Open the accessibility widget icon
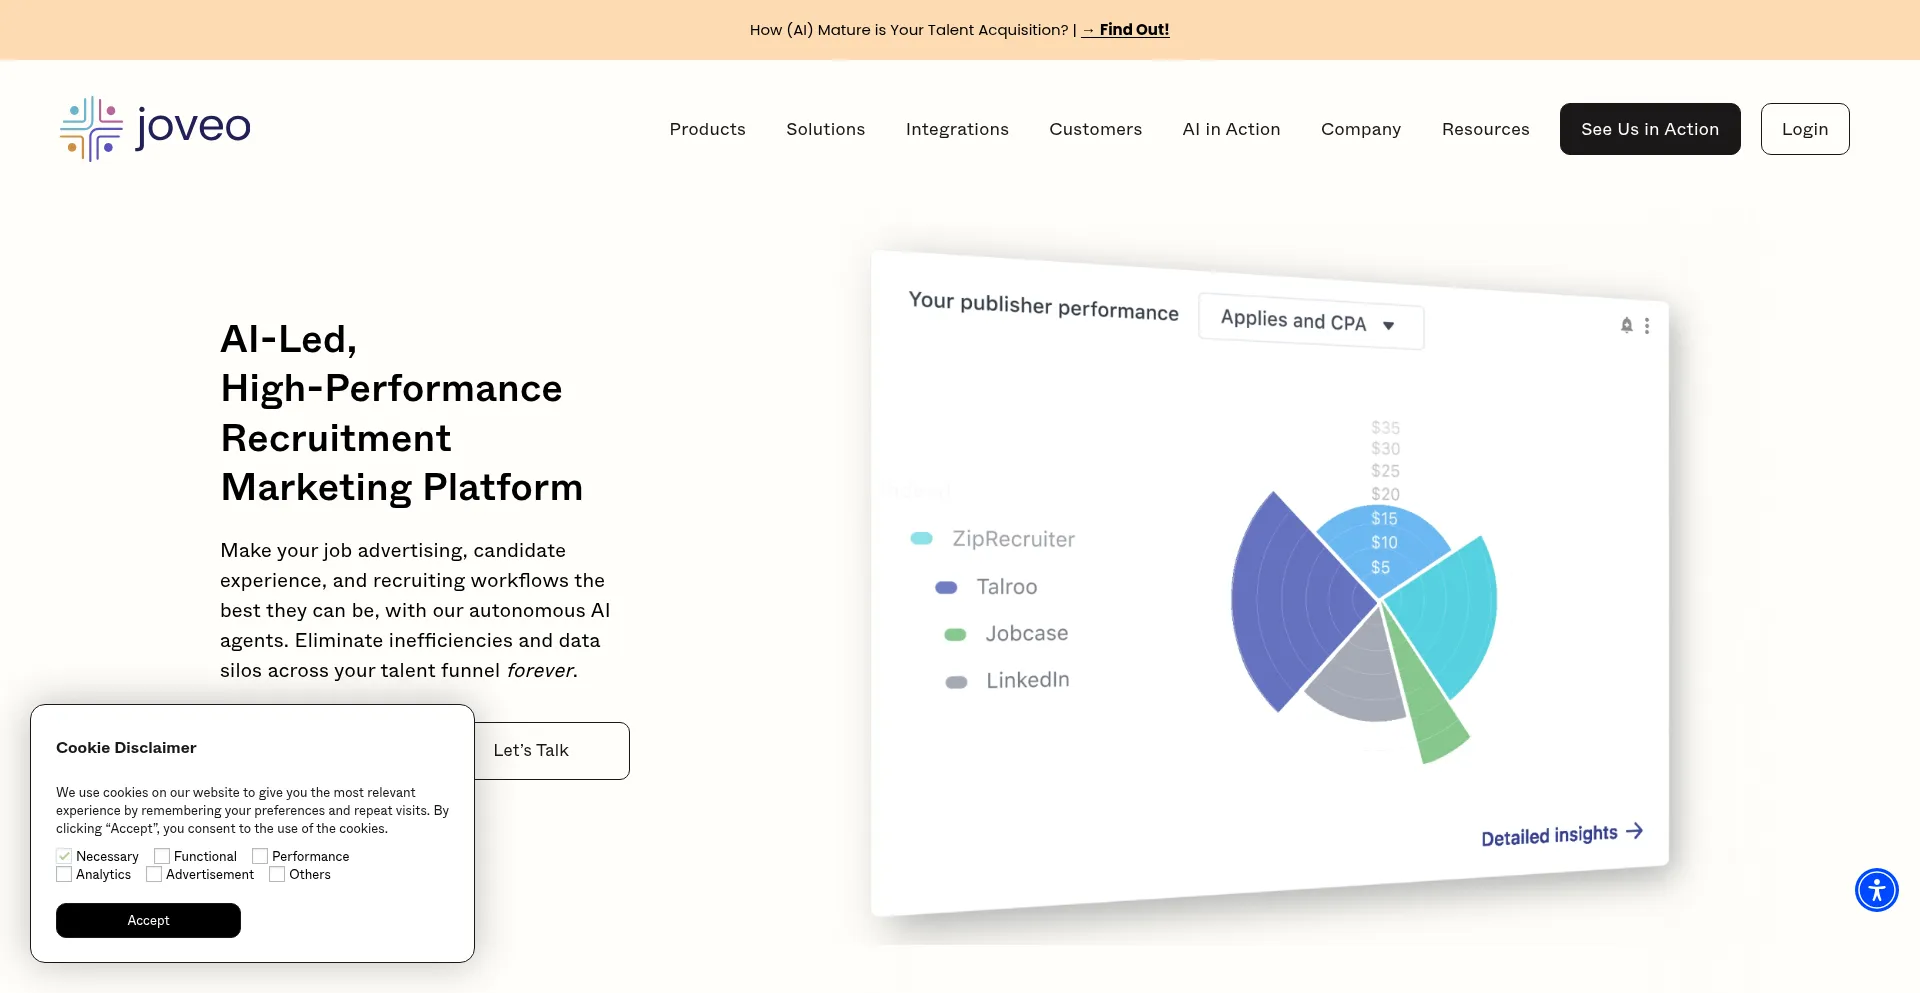1920x993 pixels. (x=1876, y=890)
